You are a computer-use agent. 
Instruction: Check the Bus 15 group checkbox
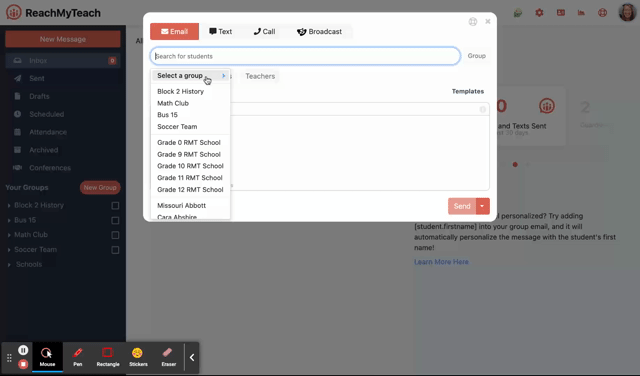tap(115, 220)
